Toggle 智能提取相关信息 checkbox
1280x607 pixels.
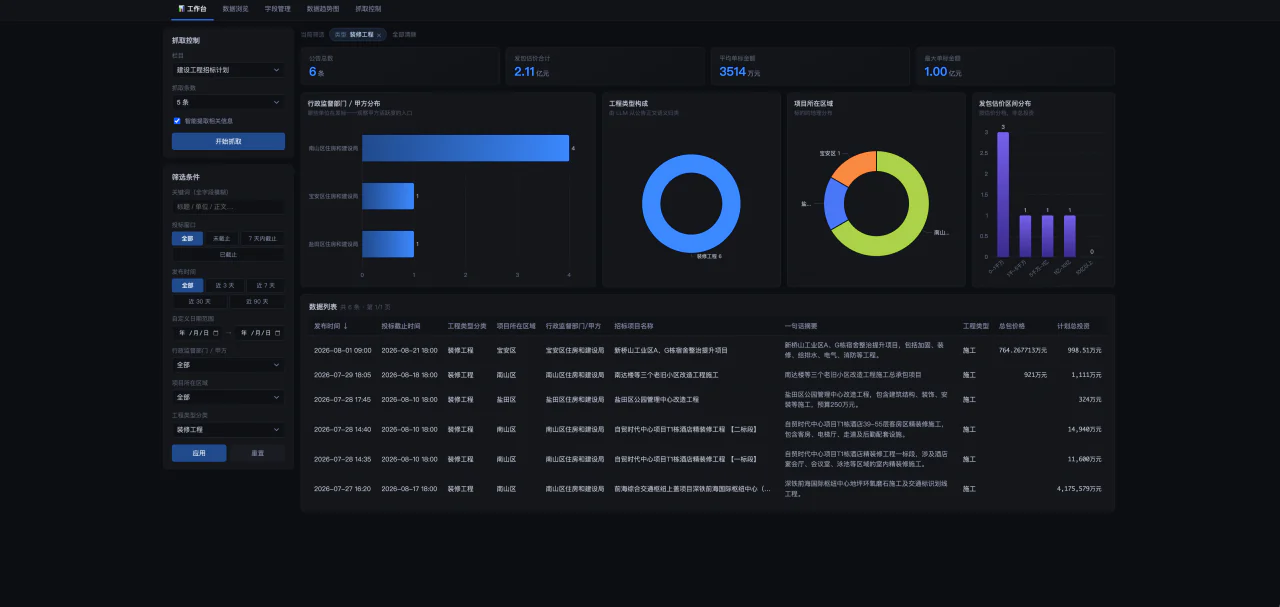pyautogui.click(x=177, y=120)
